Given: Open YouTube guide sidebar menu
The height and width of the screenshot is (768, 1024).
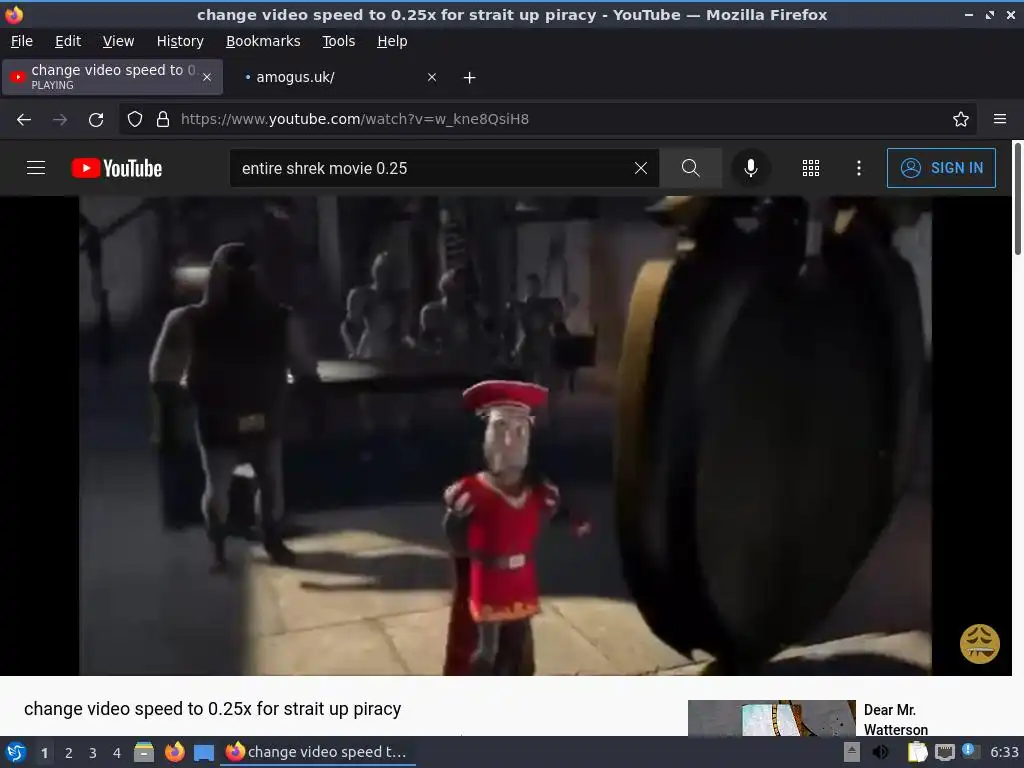Looking at the screenshot, I should coord(36,168).
